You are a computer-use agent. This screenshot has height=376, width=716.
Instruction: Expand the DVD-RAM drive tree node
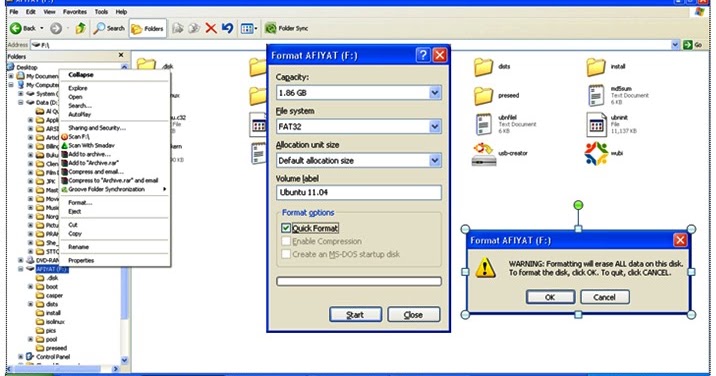tap(21, 260)
